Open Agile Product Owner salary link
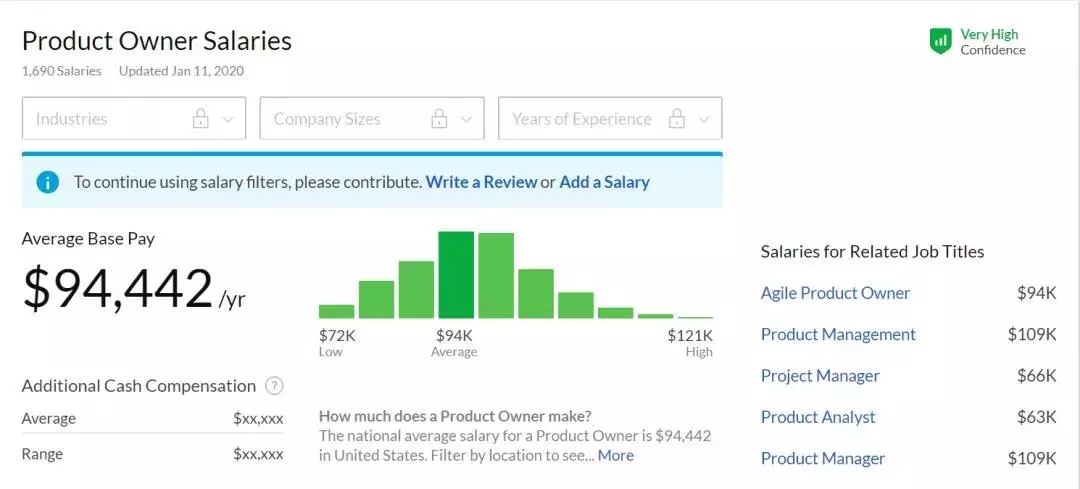Screen dimensions: 1080x489 (x=835, y=293)
